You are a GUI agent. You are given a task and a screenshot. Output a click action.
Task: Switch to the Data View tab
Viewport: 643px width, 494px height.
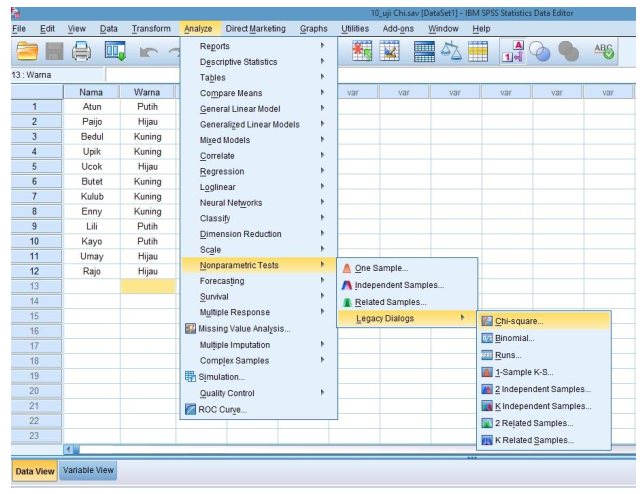35,471
